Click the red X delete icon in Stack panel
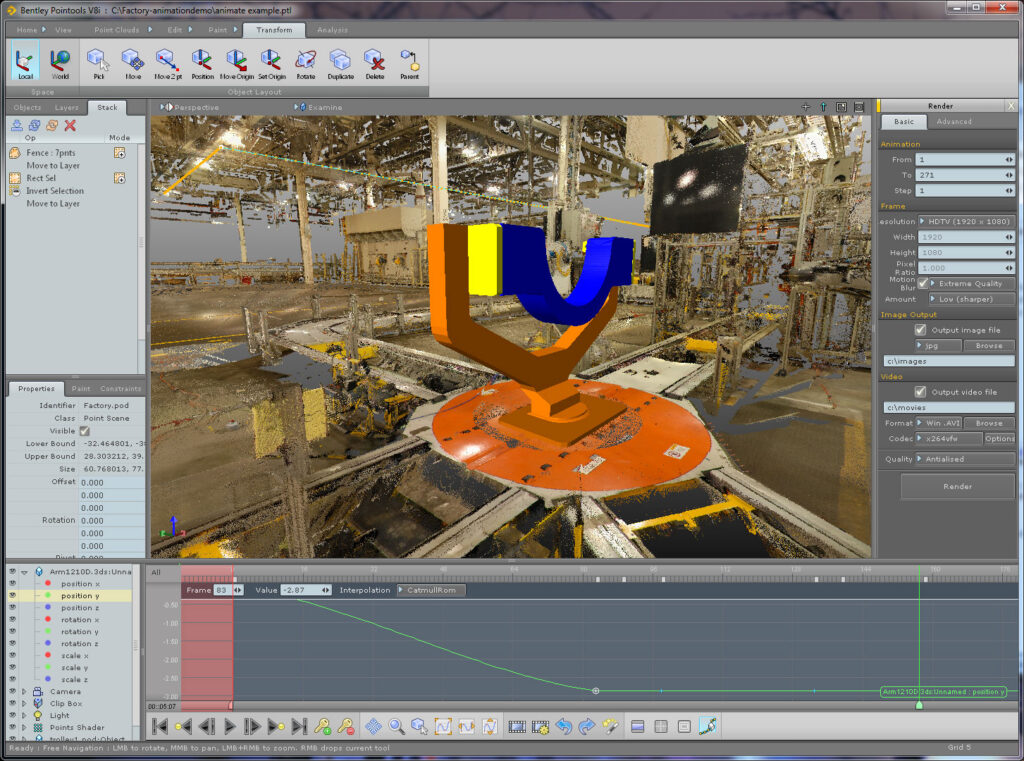Image resolution: width=1024 pixels, height=761 pixels. (70, 125)
